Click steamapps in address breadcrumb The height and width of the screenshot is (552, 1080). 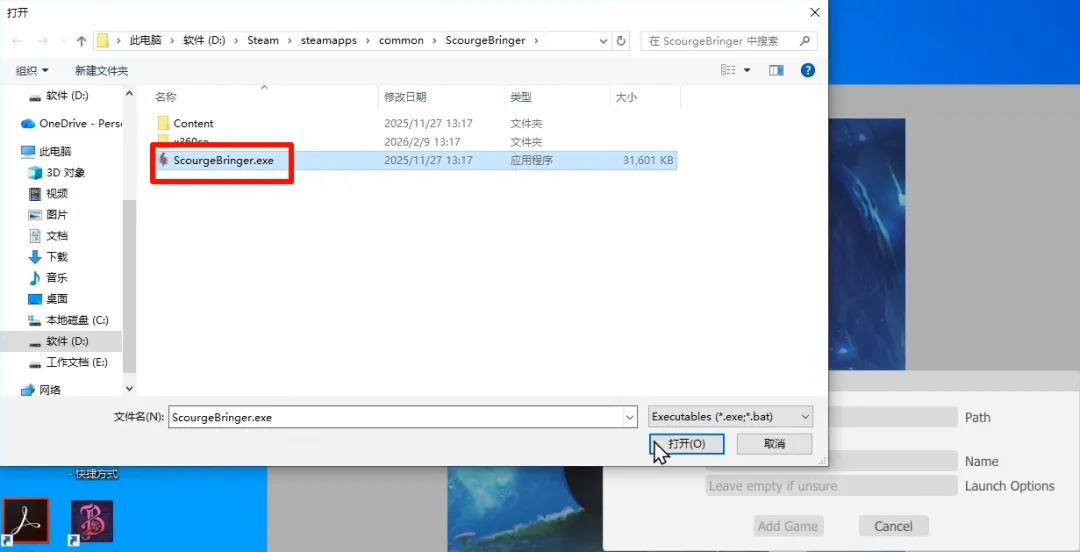point(329,41)
